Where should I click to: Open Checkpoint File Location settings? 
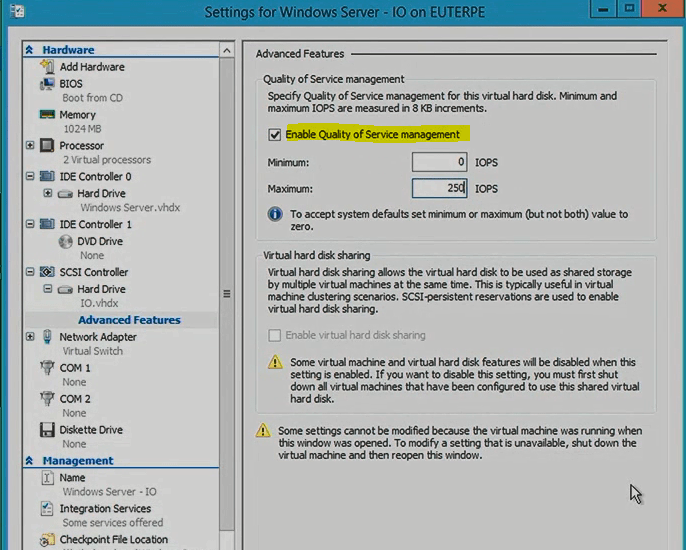(x=114, y=539)
